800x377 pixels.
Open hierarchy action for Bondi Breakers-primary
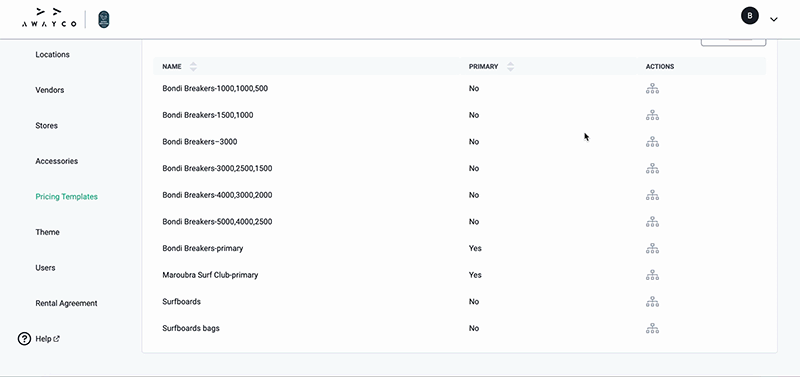[x=652, y=248]
